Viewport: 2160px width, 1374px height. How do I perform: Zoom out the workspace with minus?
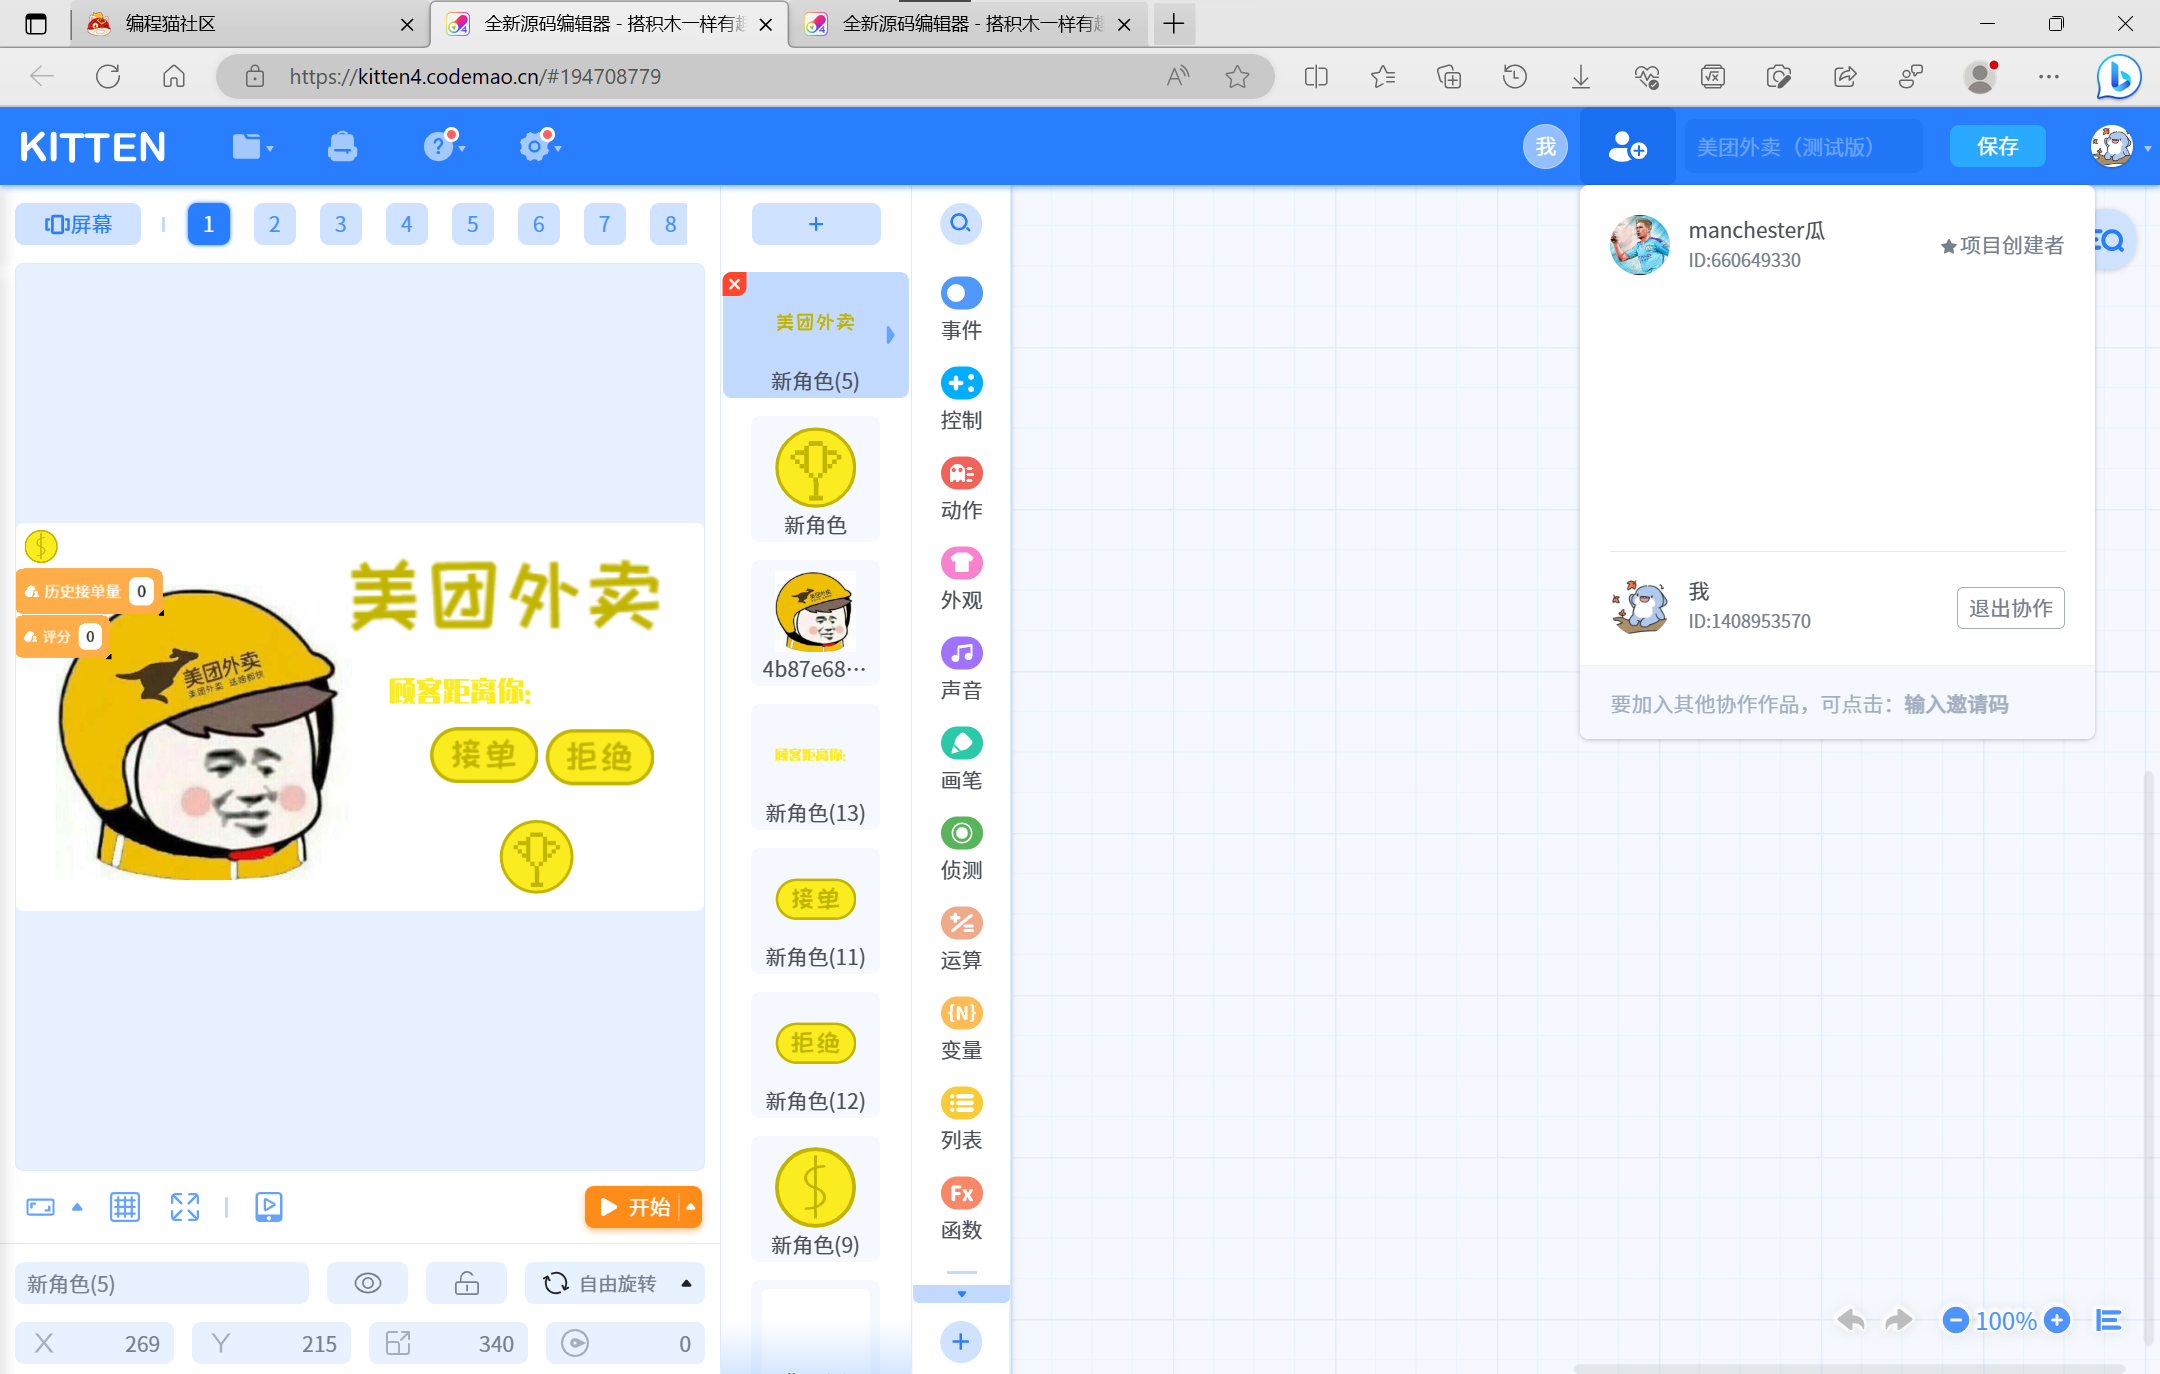pos(1956,1320)
